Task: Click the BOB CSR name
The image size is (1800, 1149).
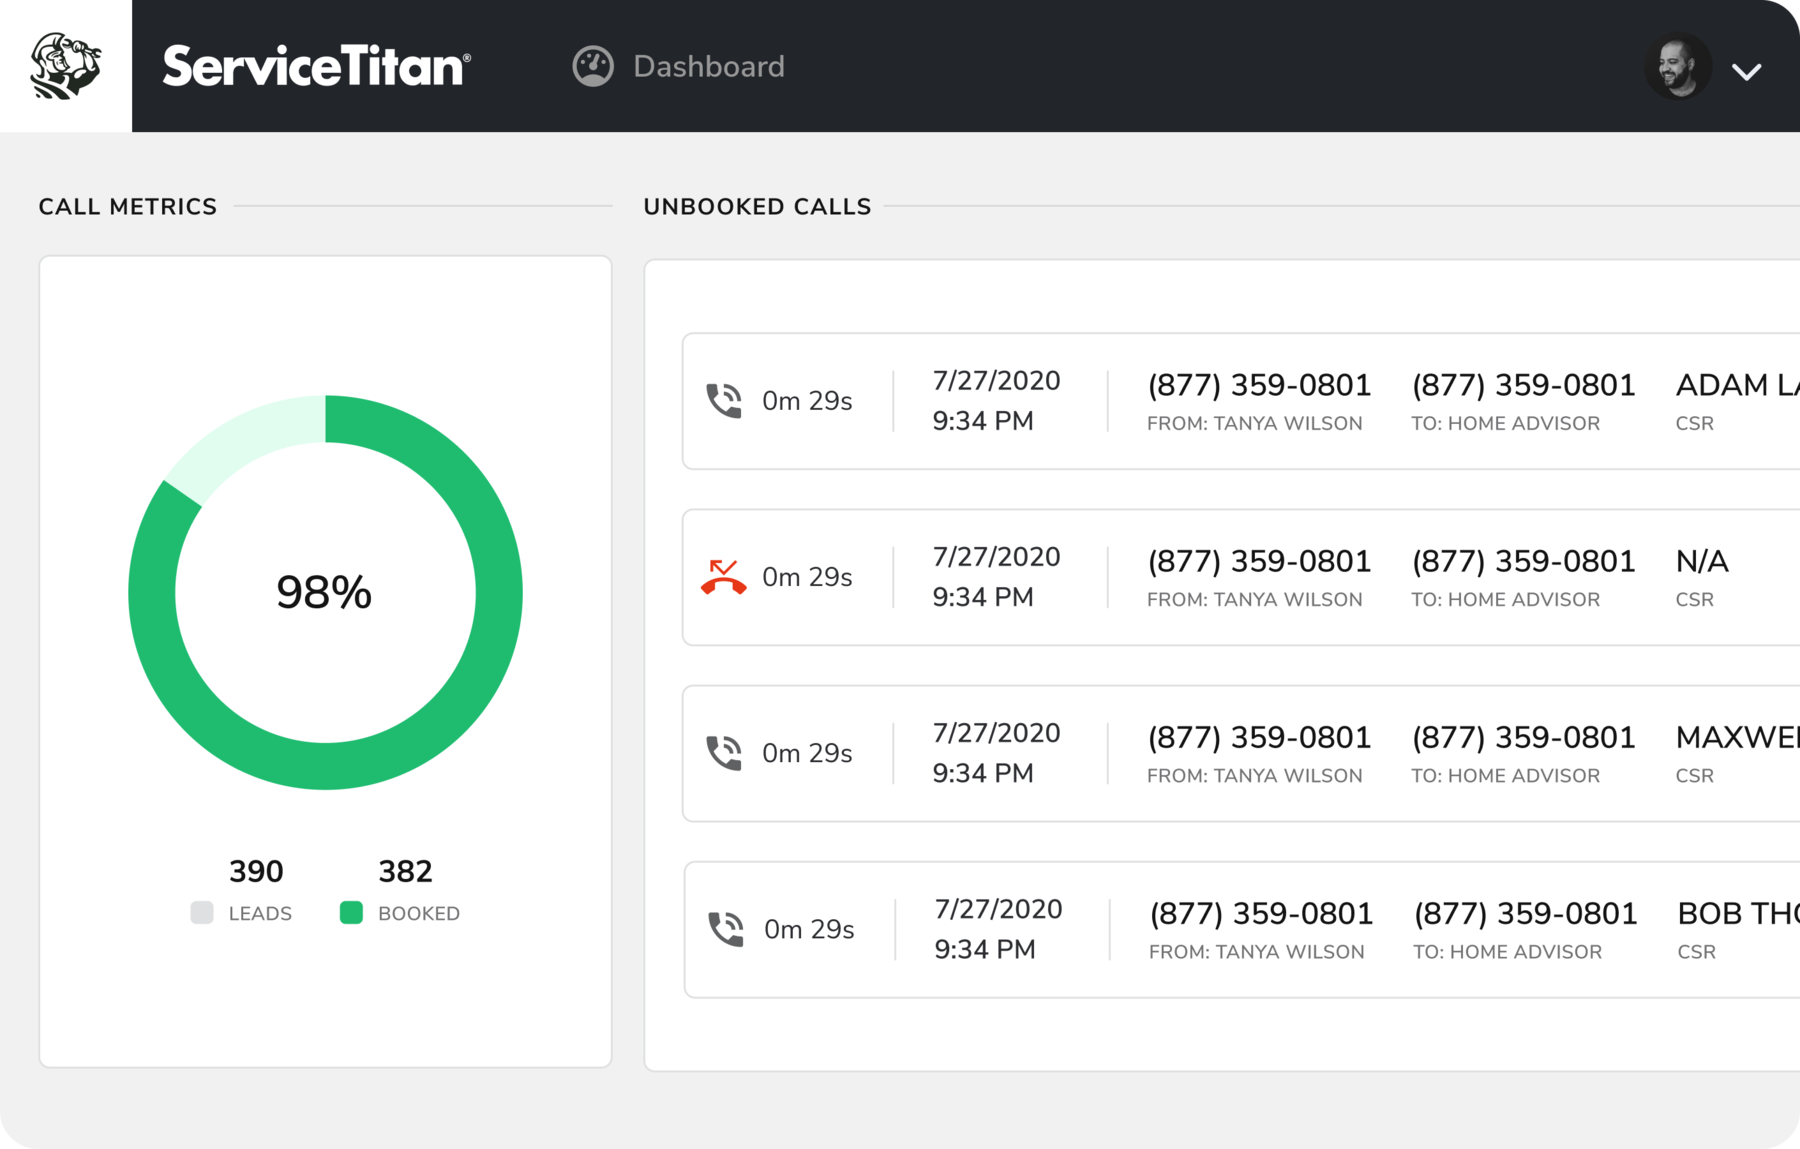Action: (1739, 913)
